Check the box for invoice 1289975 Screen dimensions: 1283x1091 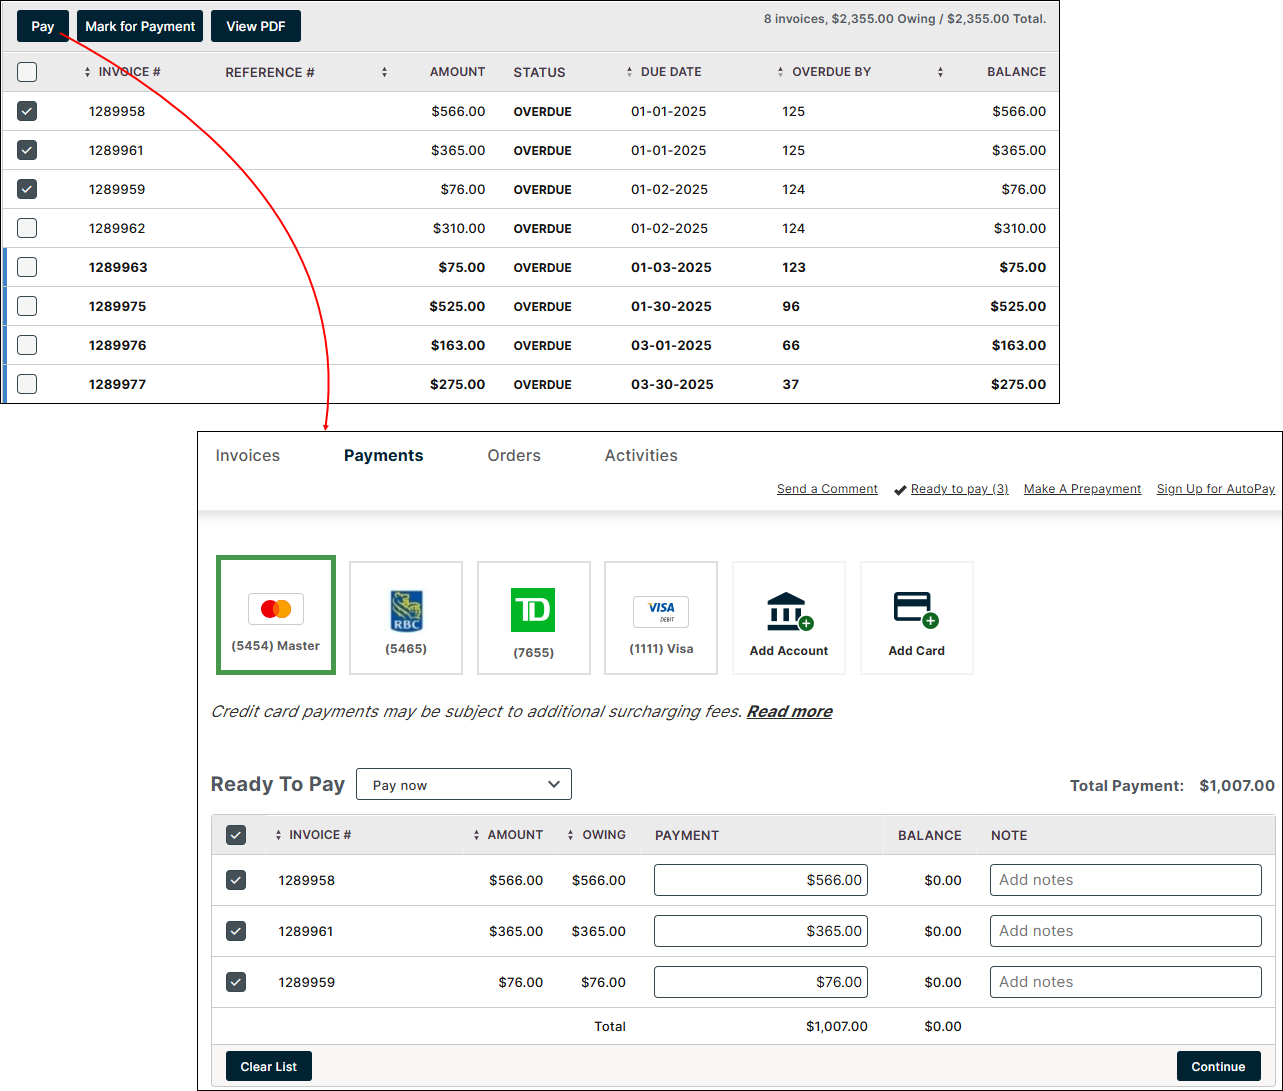(27, 306)
